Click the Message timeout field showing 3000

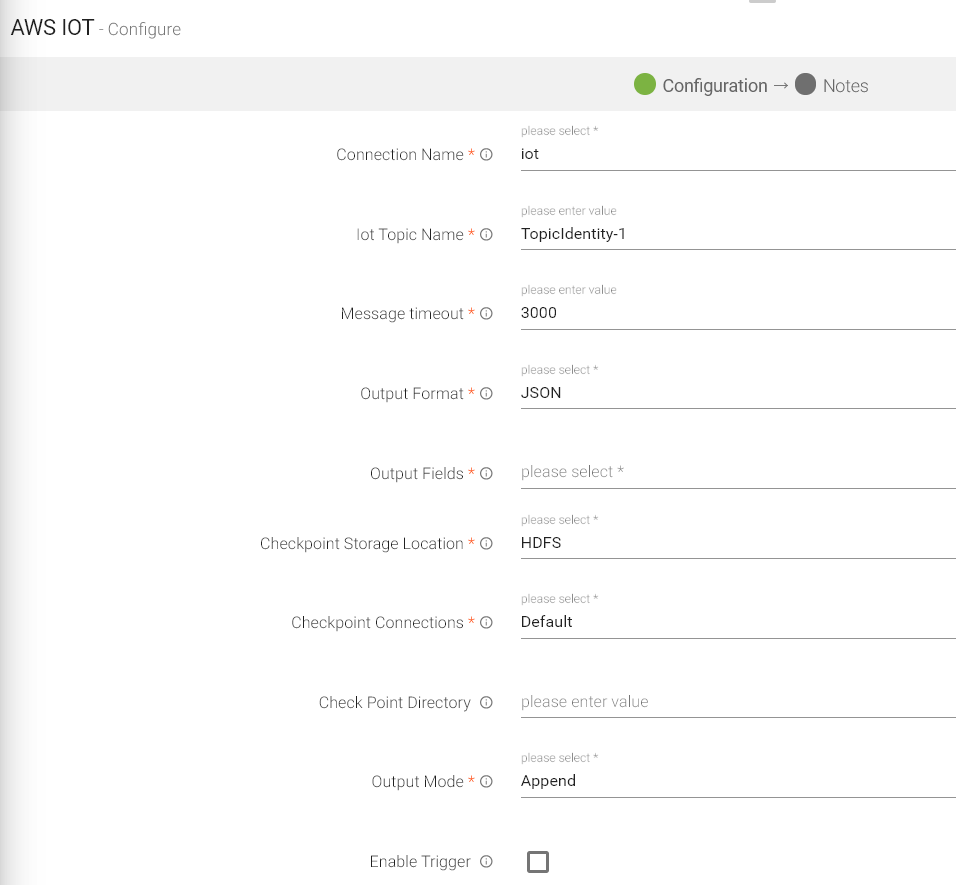coord(737,313)
